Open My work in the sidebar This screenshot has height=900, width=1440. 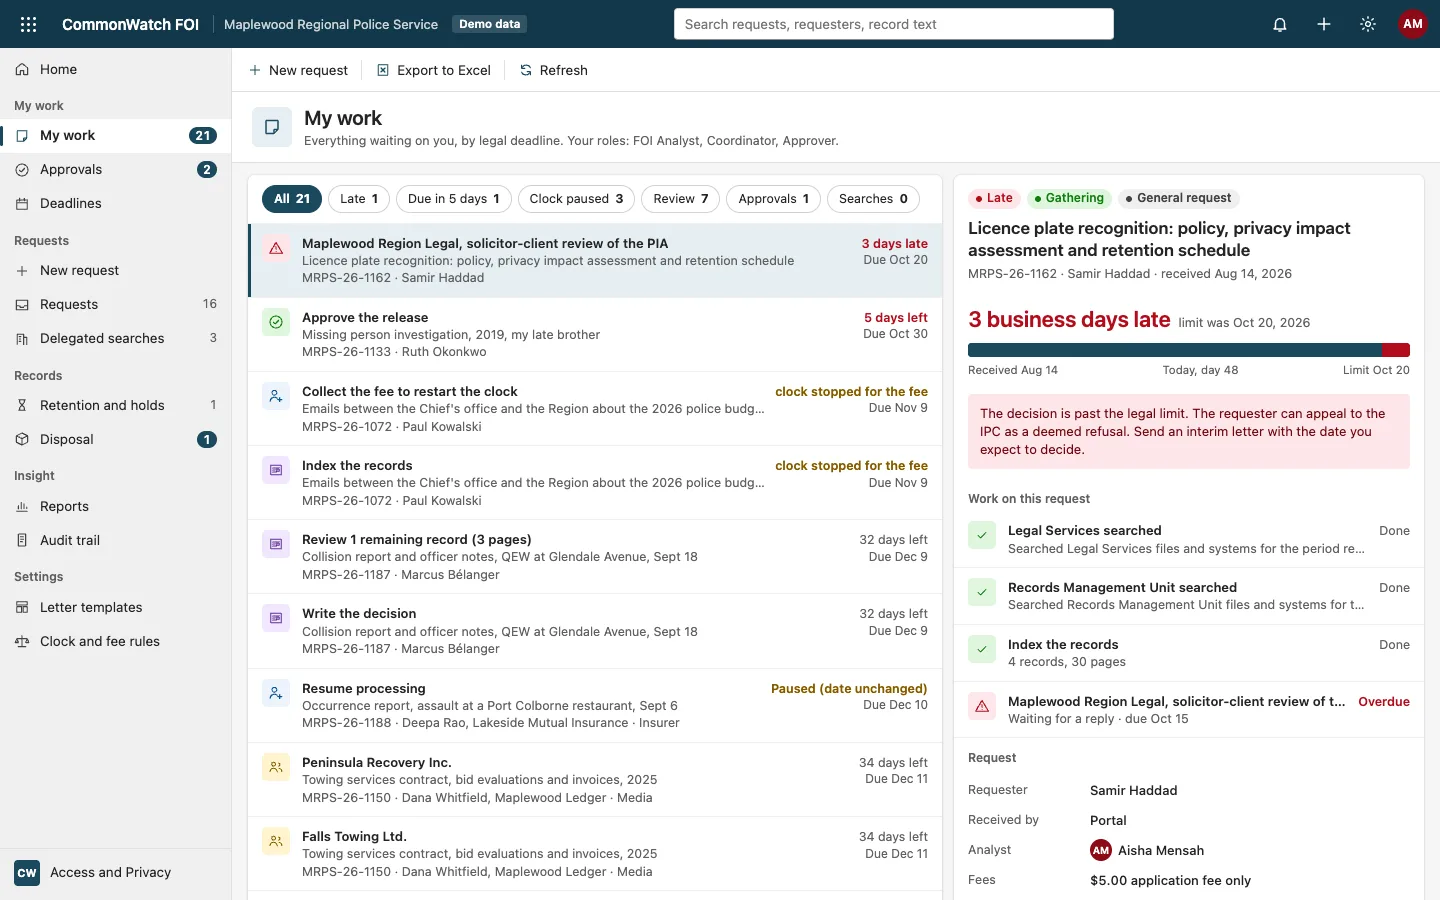point(116,136)
